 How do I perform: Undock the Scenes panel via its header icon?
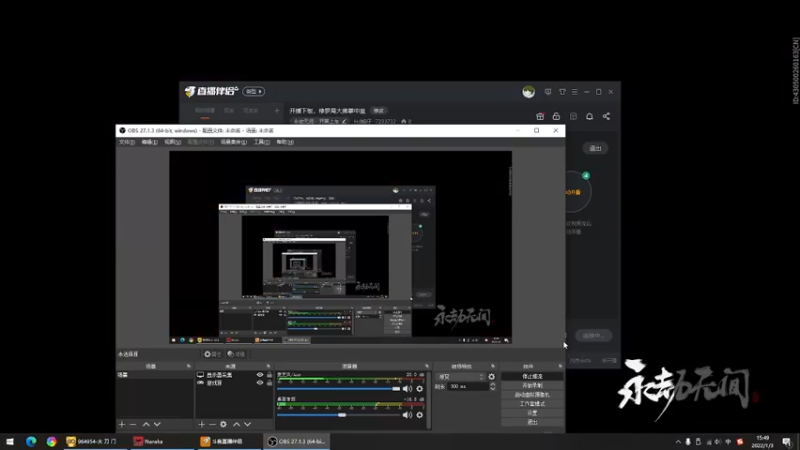(x=189, y=366)
